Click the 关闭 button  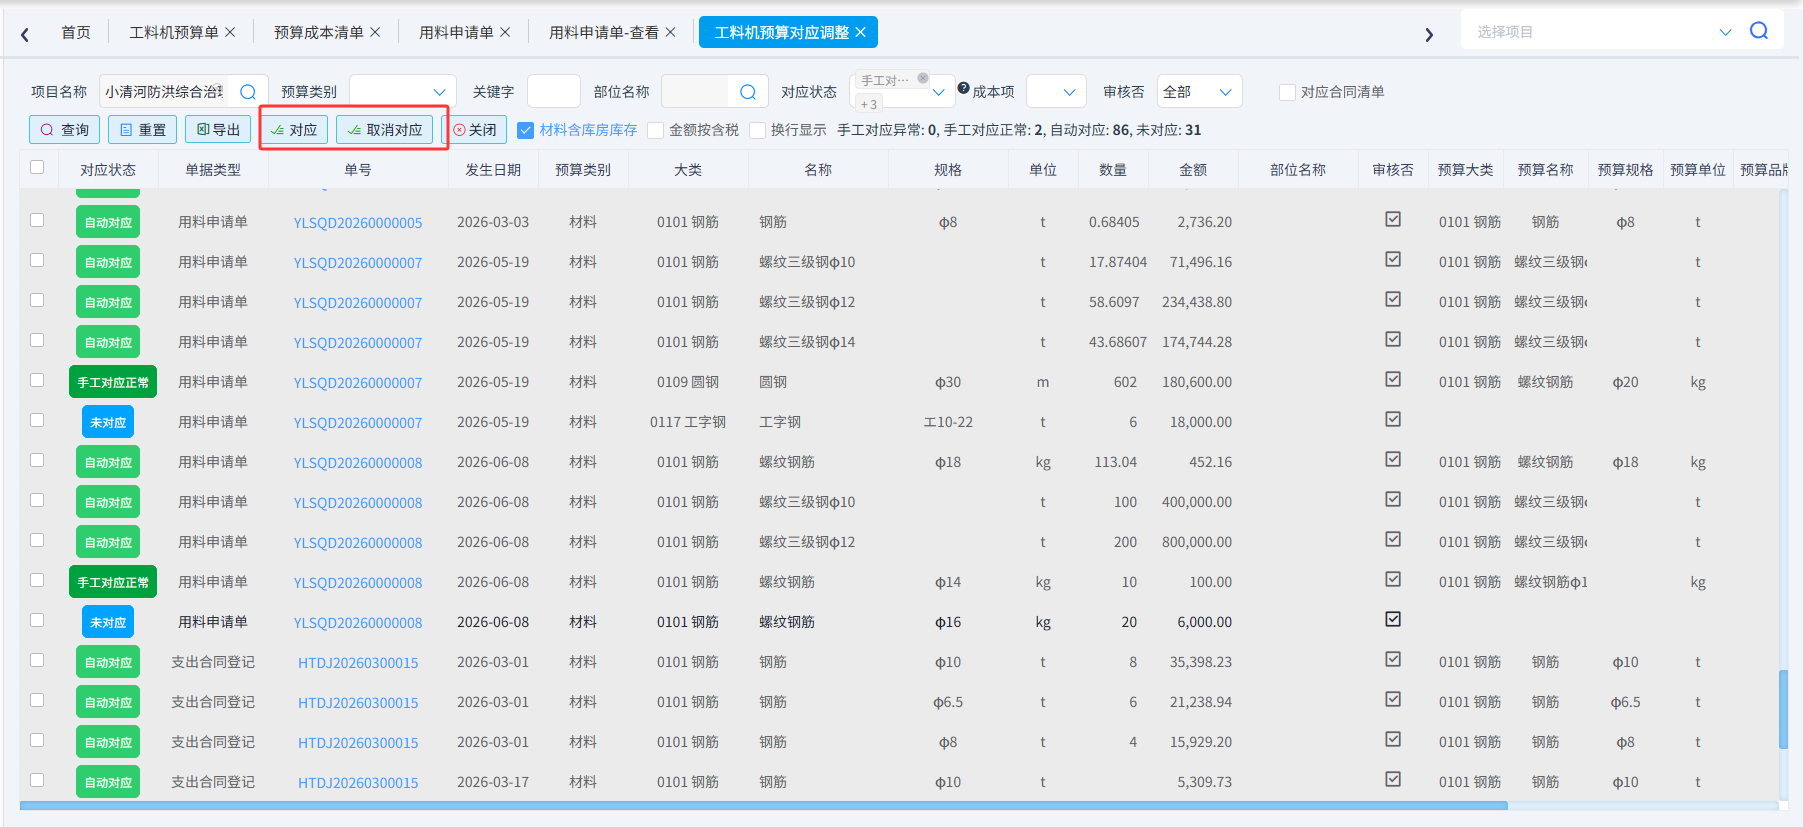tap(474, 130)
